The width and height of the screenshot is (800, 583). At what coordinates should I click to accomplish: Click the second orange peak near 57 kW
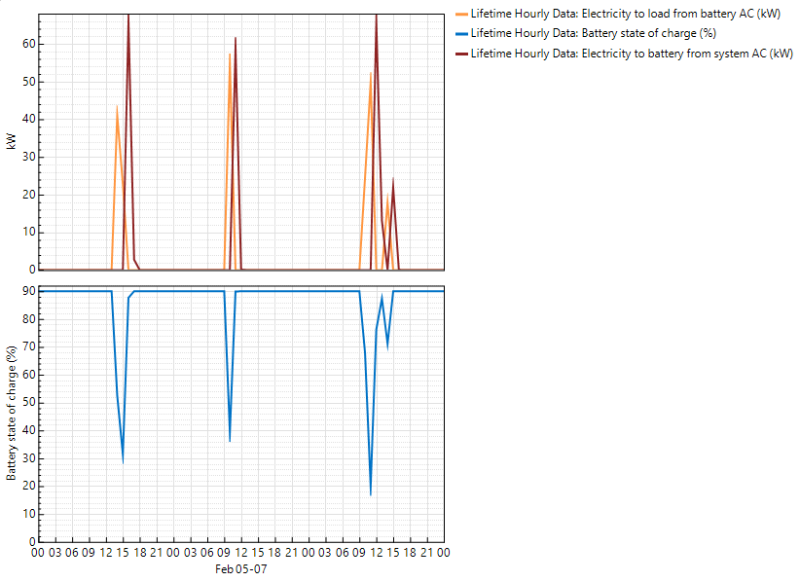230,54
